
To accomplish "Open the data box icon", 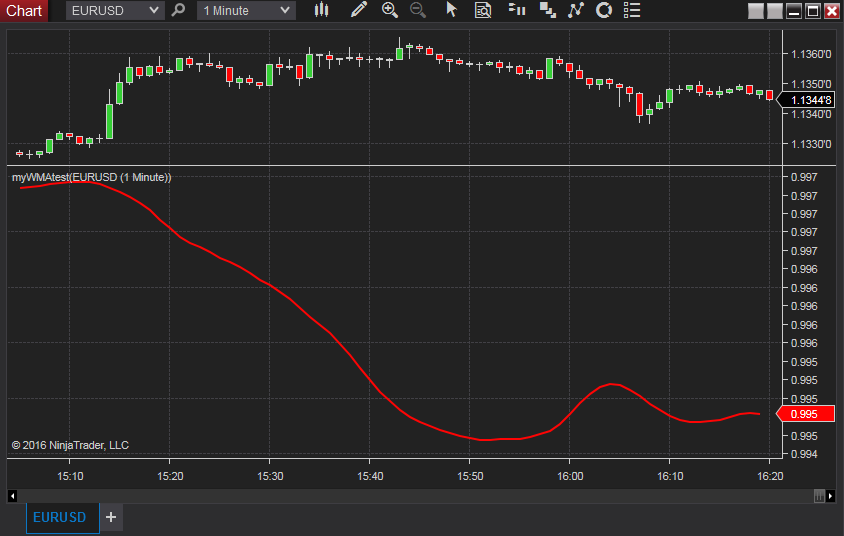I will click(483, 10).
